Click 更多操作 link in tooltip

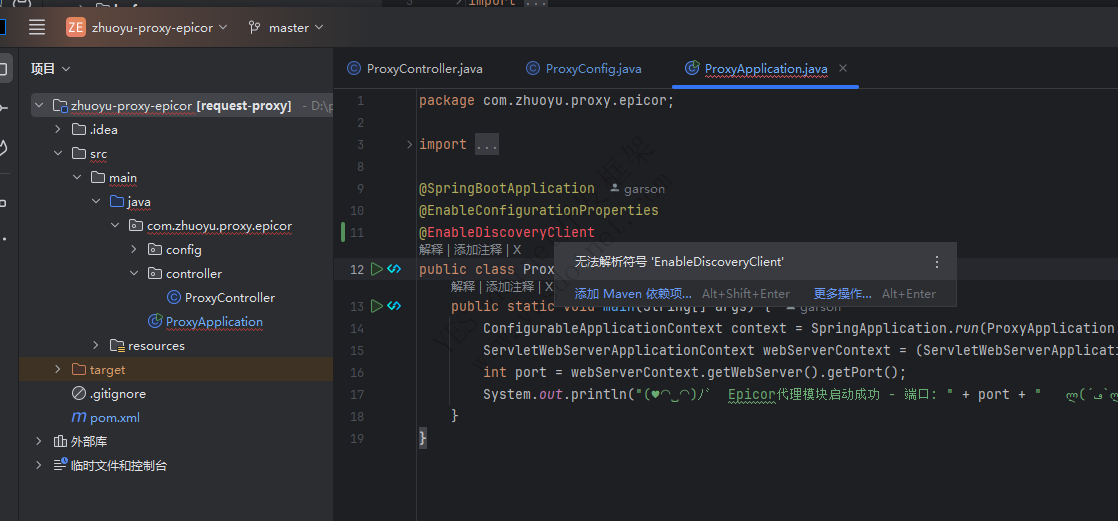843,294
